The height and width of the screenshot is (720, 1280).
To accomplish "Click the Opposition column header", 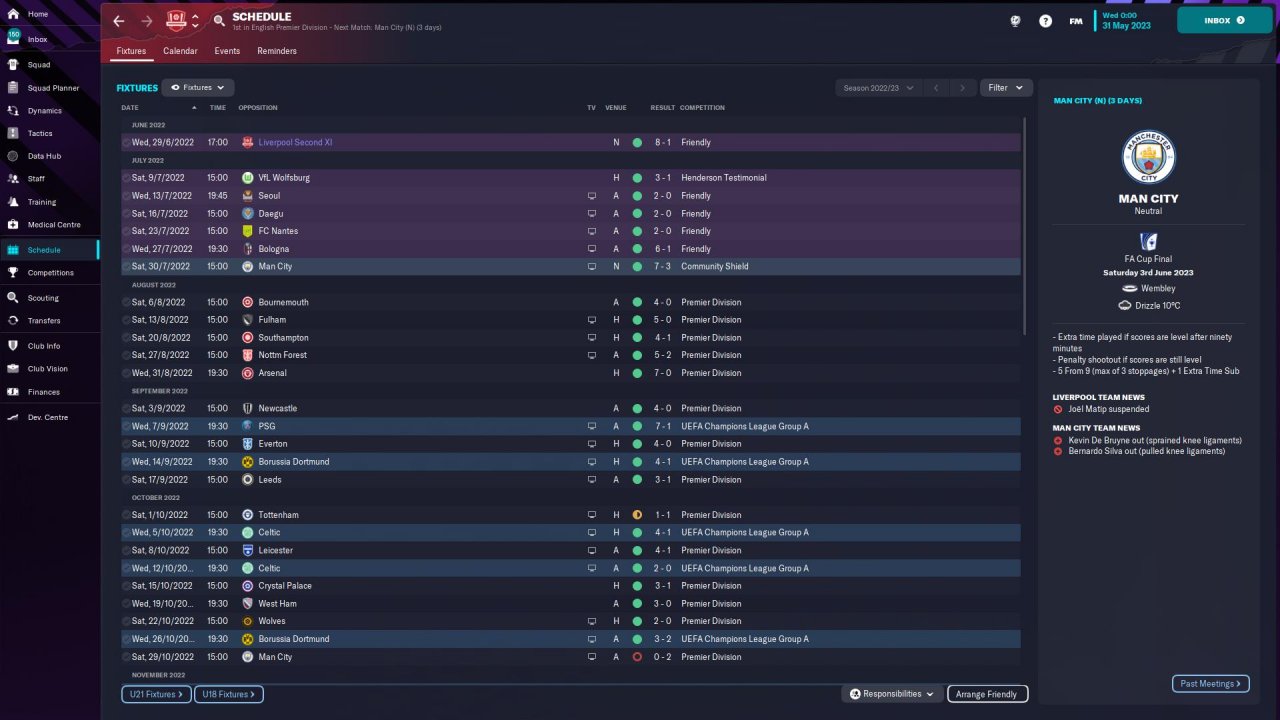I will click(x=258, y=108).
